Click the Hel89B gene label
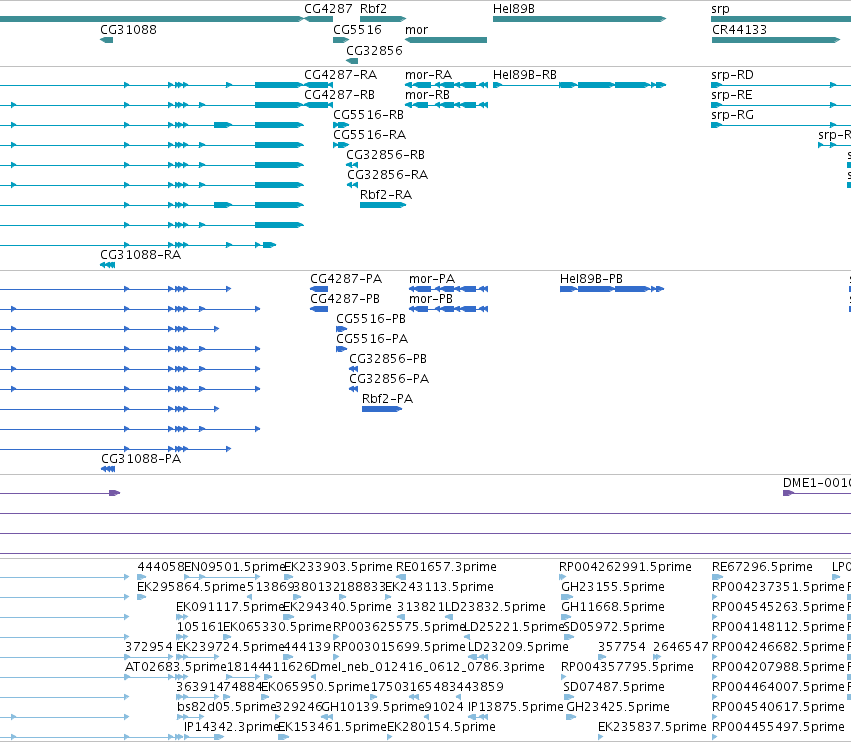Image resolution: width=851 pixels, height=742 pixels. pyautogui.click(x=513, y=9)
